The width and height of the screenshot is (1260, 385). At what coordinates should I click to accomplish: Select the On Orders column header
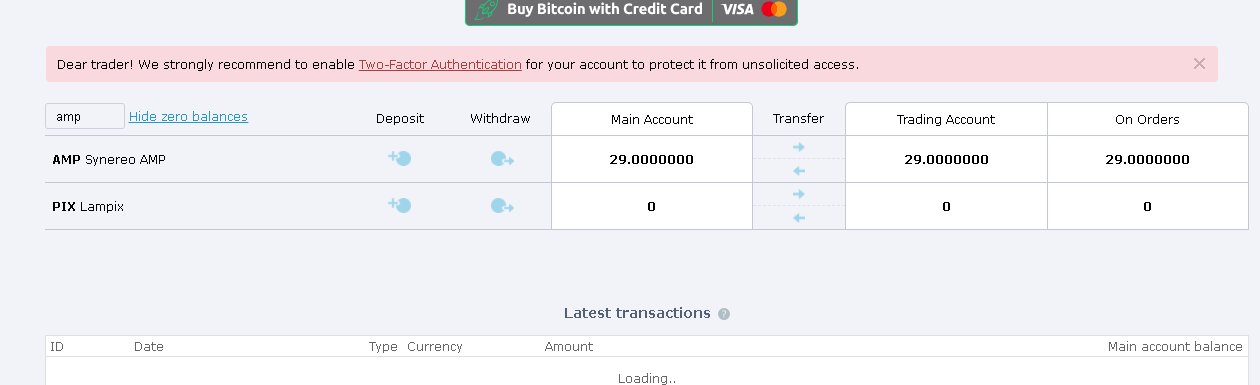(1147, 119)
